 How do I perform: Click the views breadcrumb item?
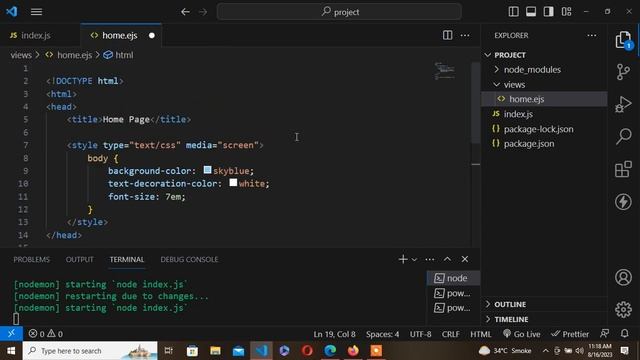(21, 55)
